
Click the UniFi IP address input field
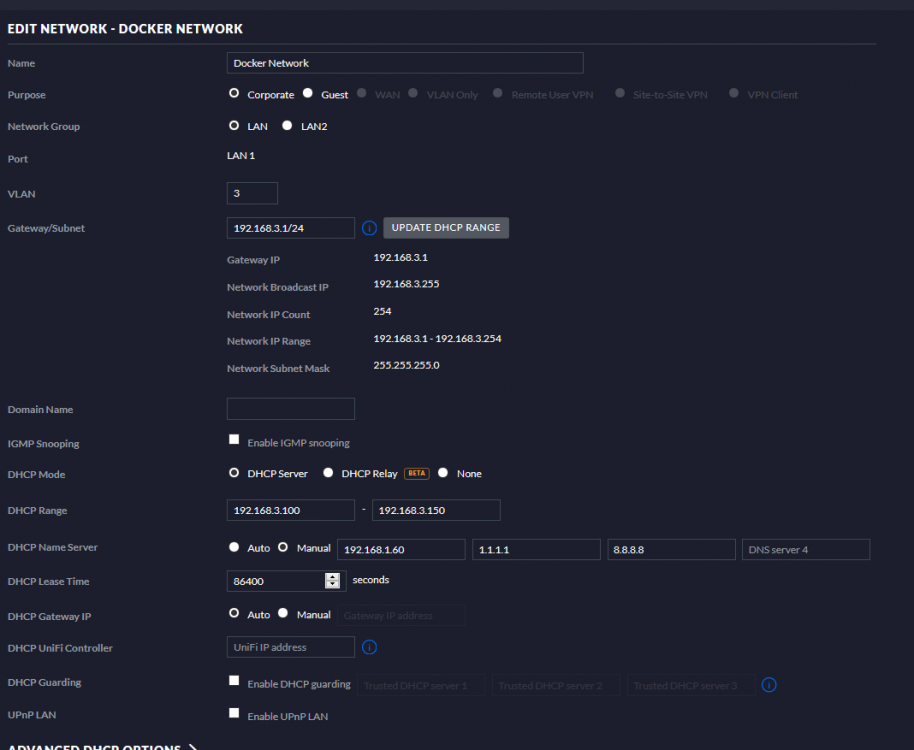(x=291, y=647)
